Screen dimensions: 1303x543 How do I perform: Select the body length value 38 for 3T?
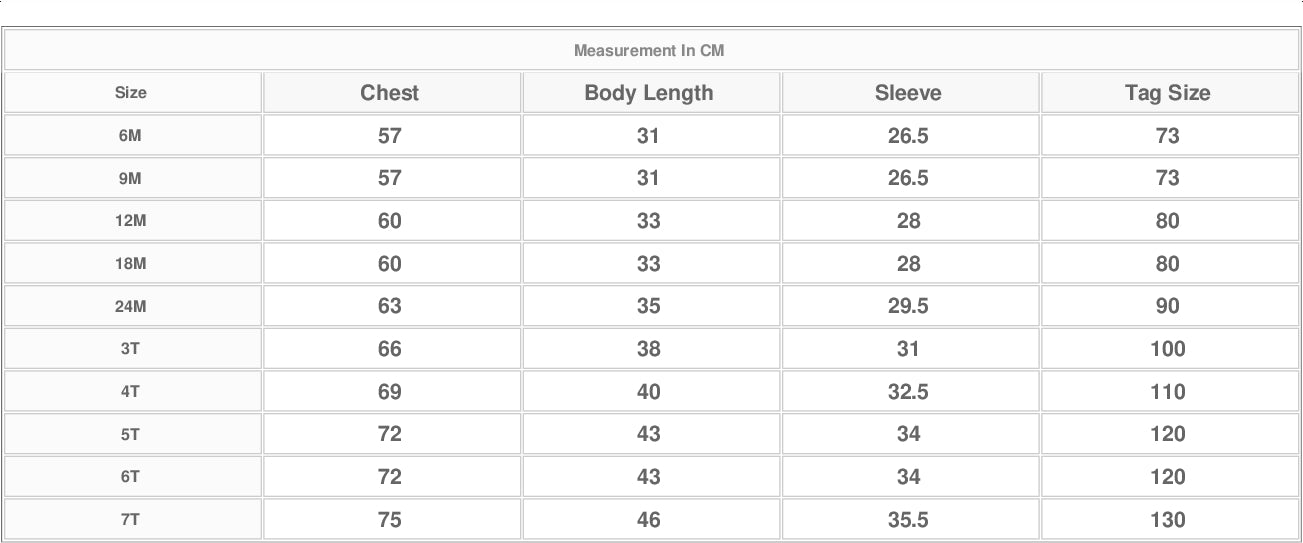click(649, 349)
